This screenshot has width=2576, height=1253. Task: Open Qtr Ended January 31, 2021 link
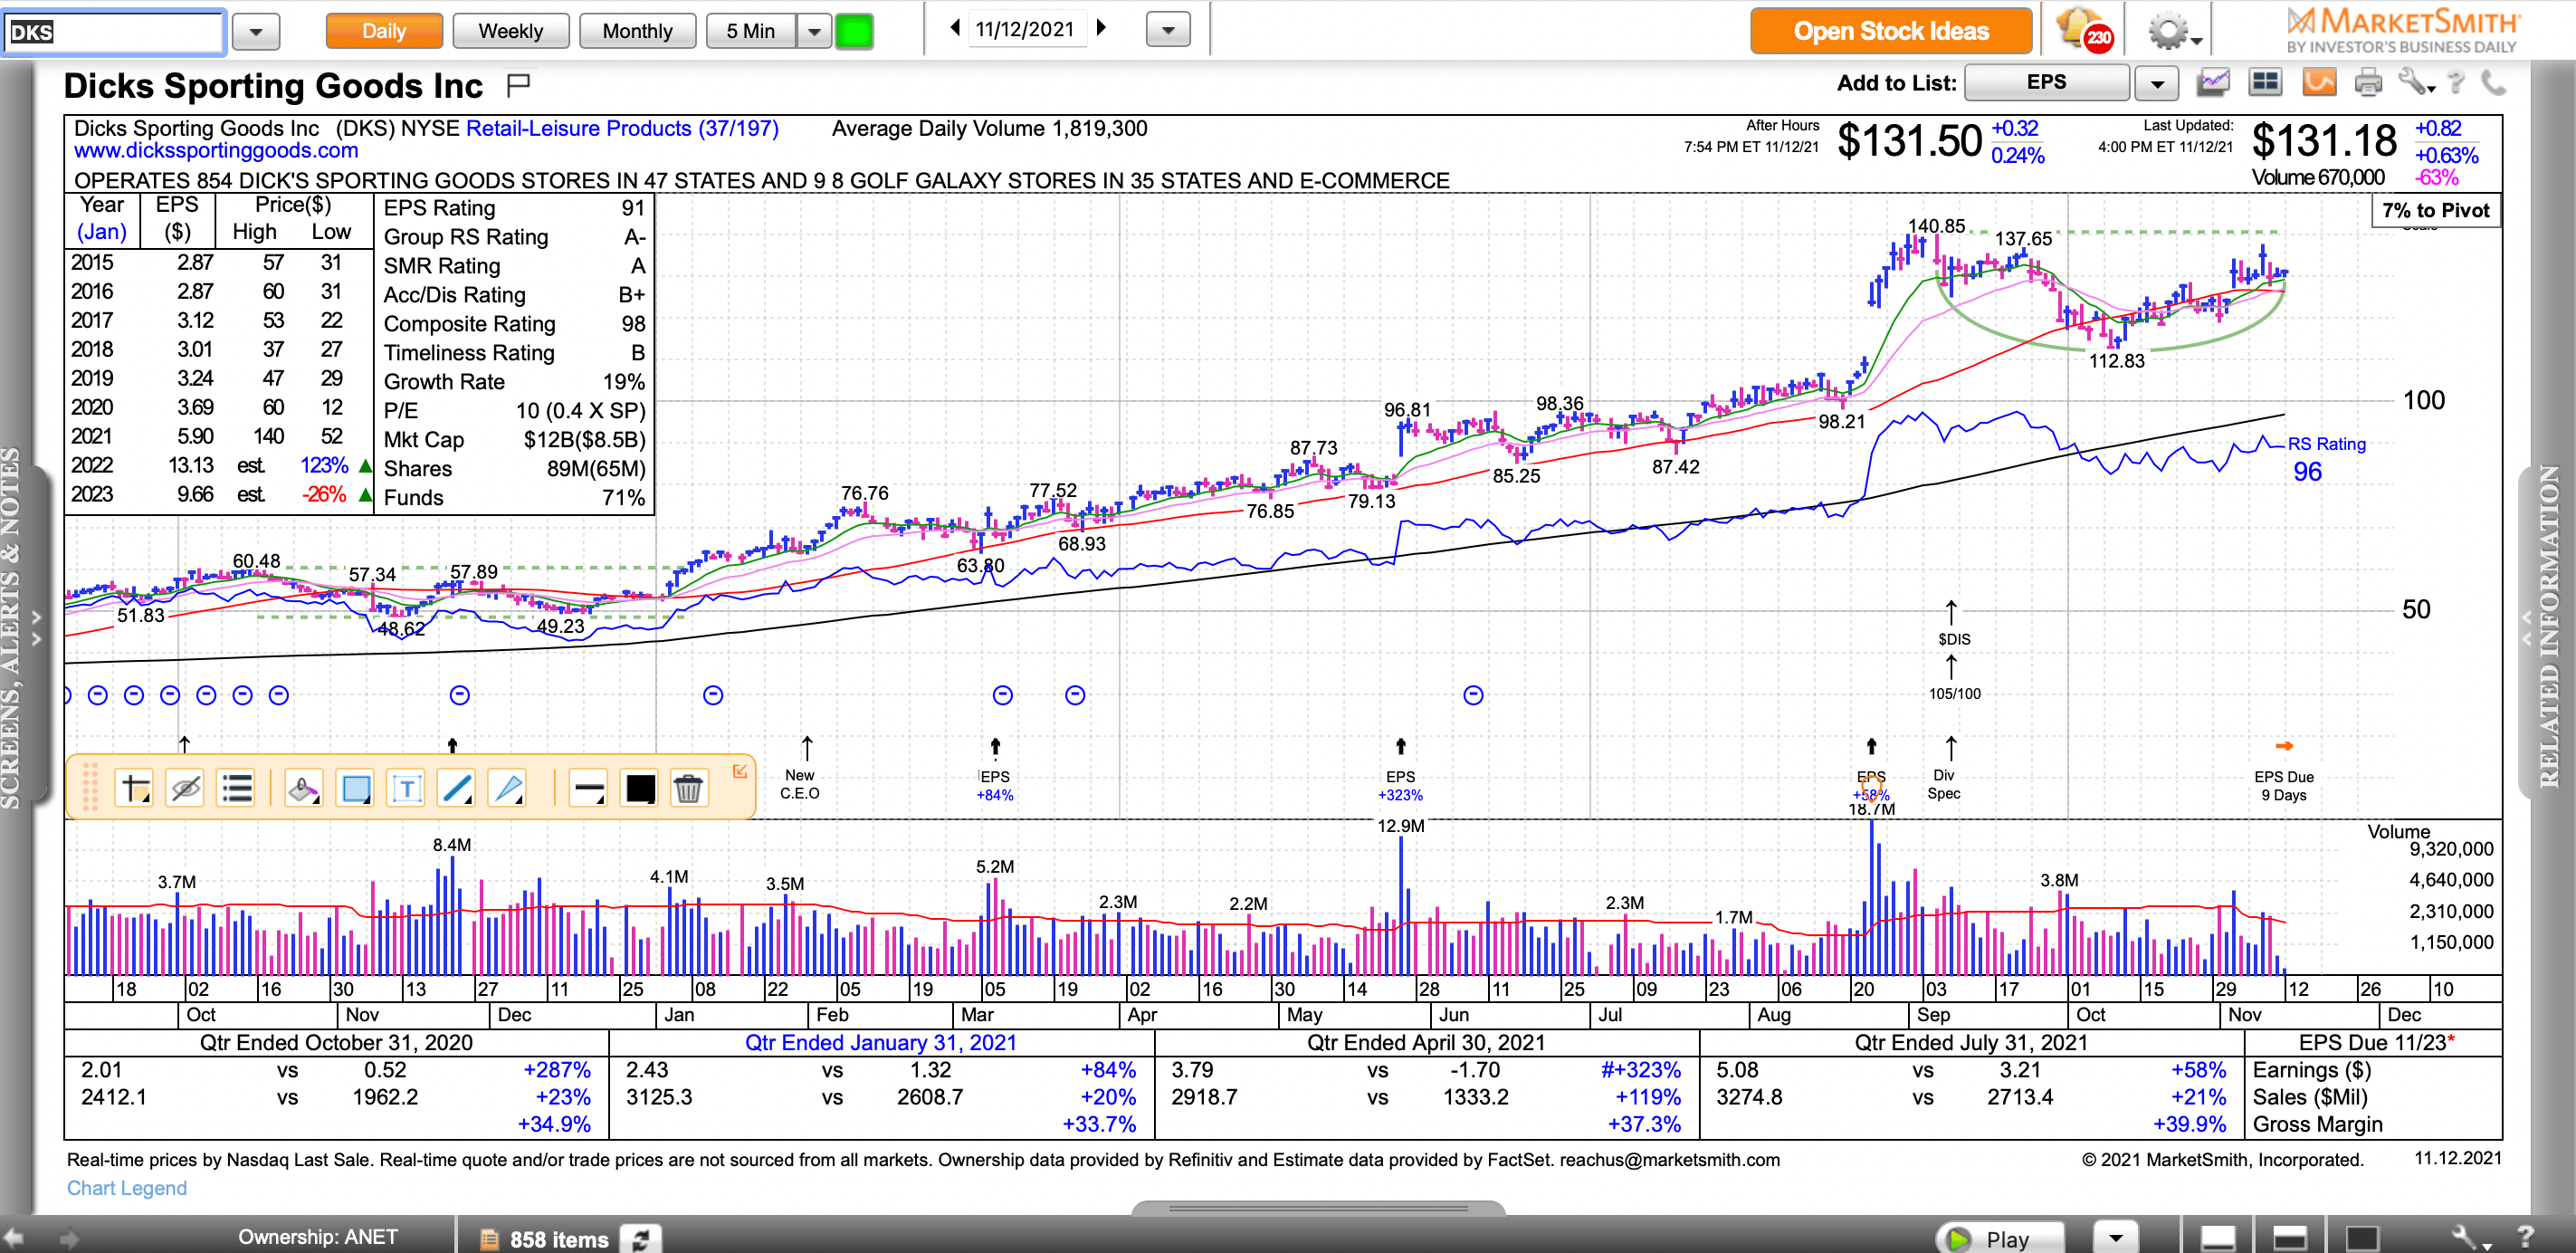coord(881,1042)
